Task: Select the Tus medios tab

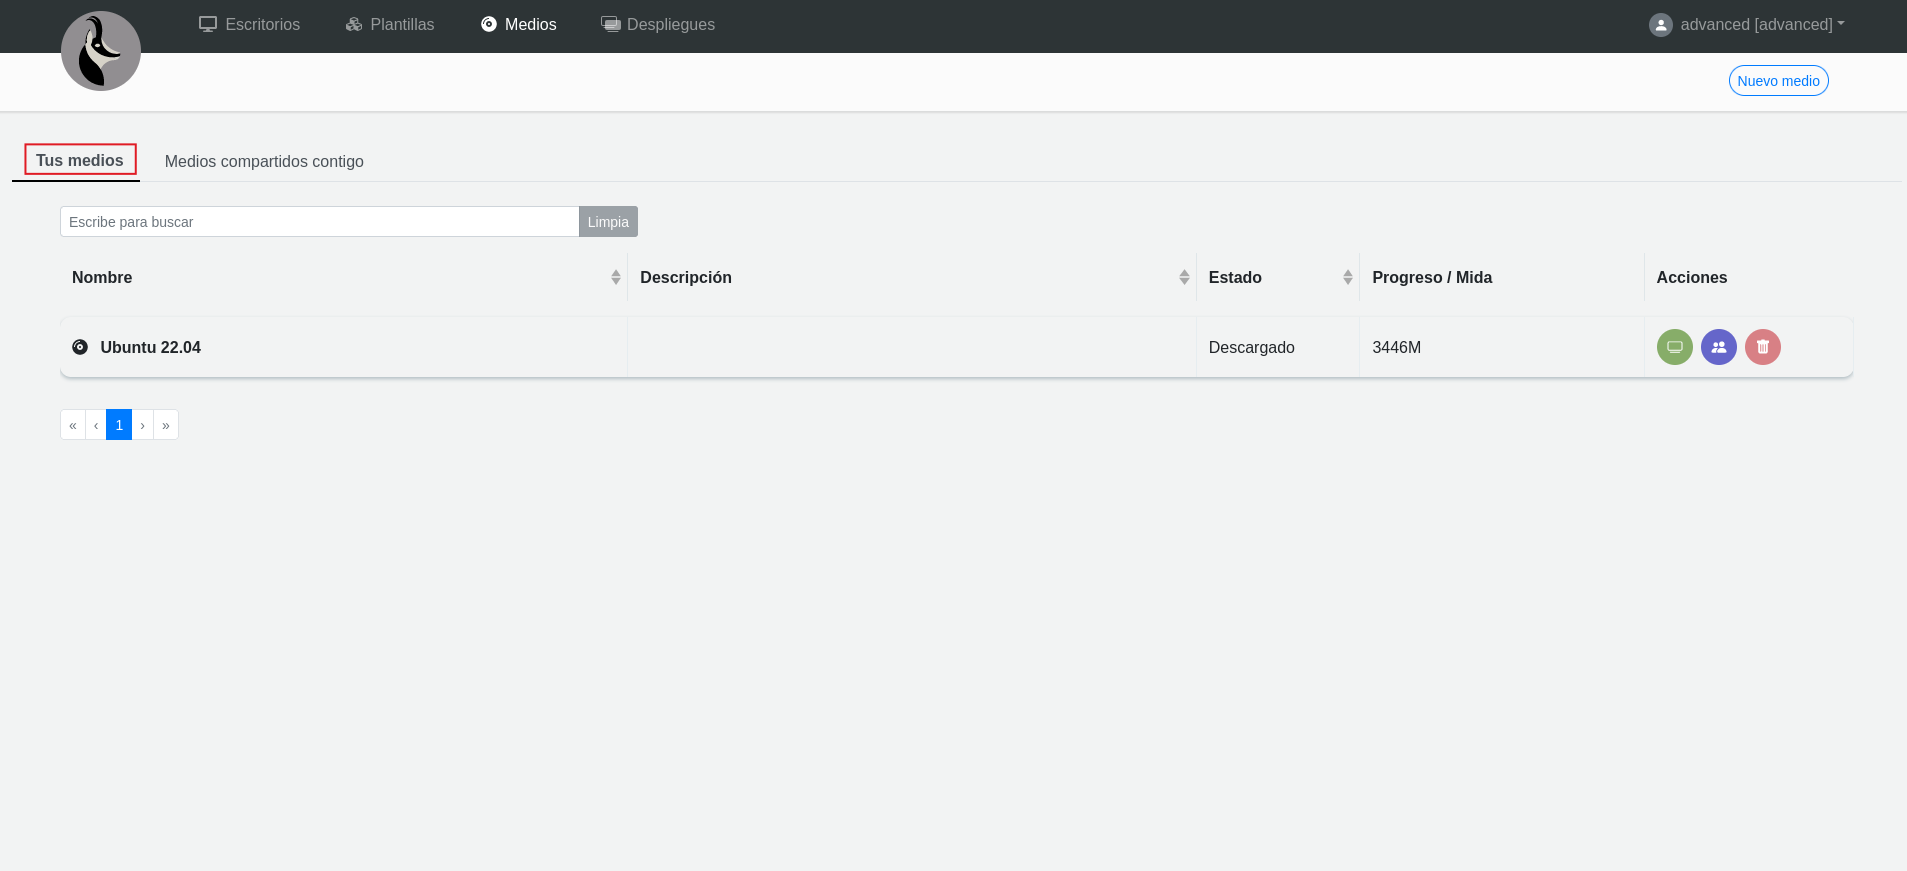Action: [x=80, y=160]
